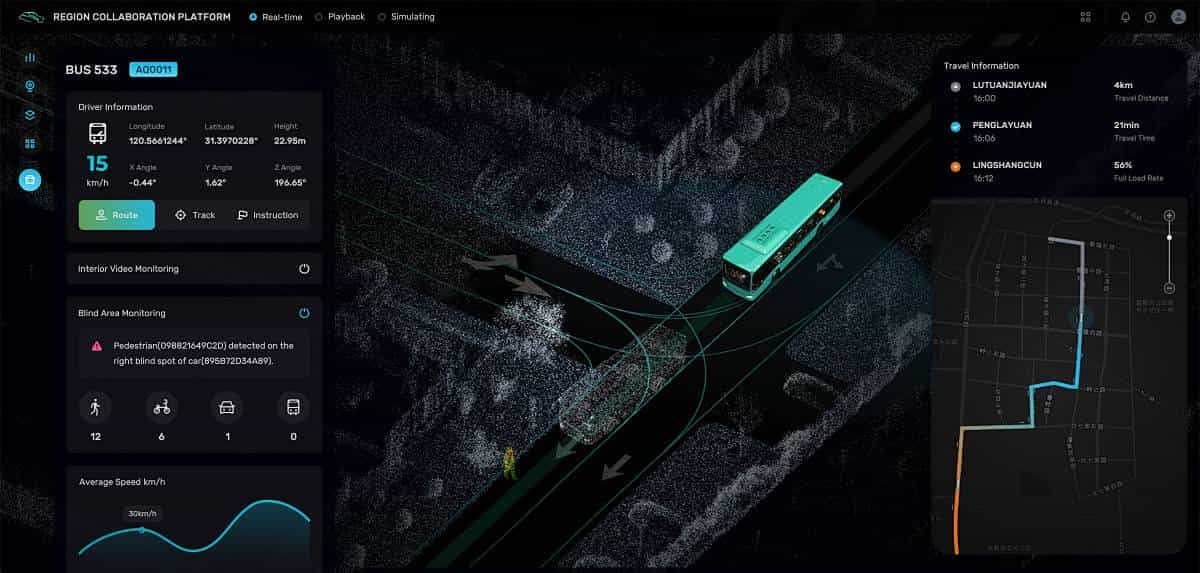Image resolution: width=1200 pixels, height=573 pixels.
Task: Click the green pedestrian figure in 3D view
Action: [x=510, y=462]
